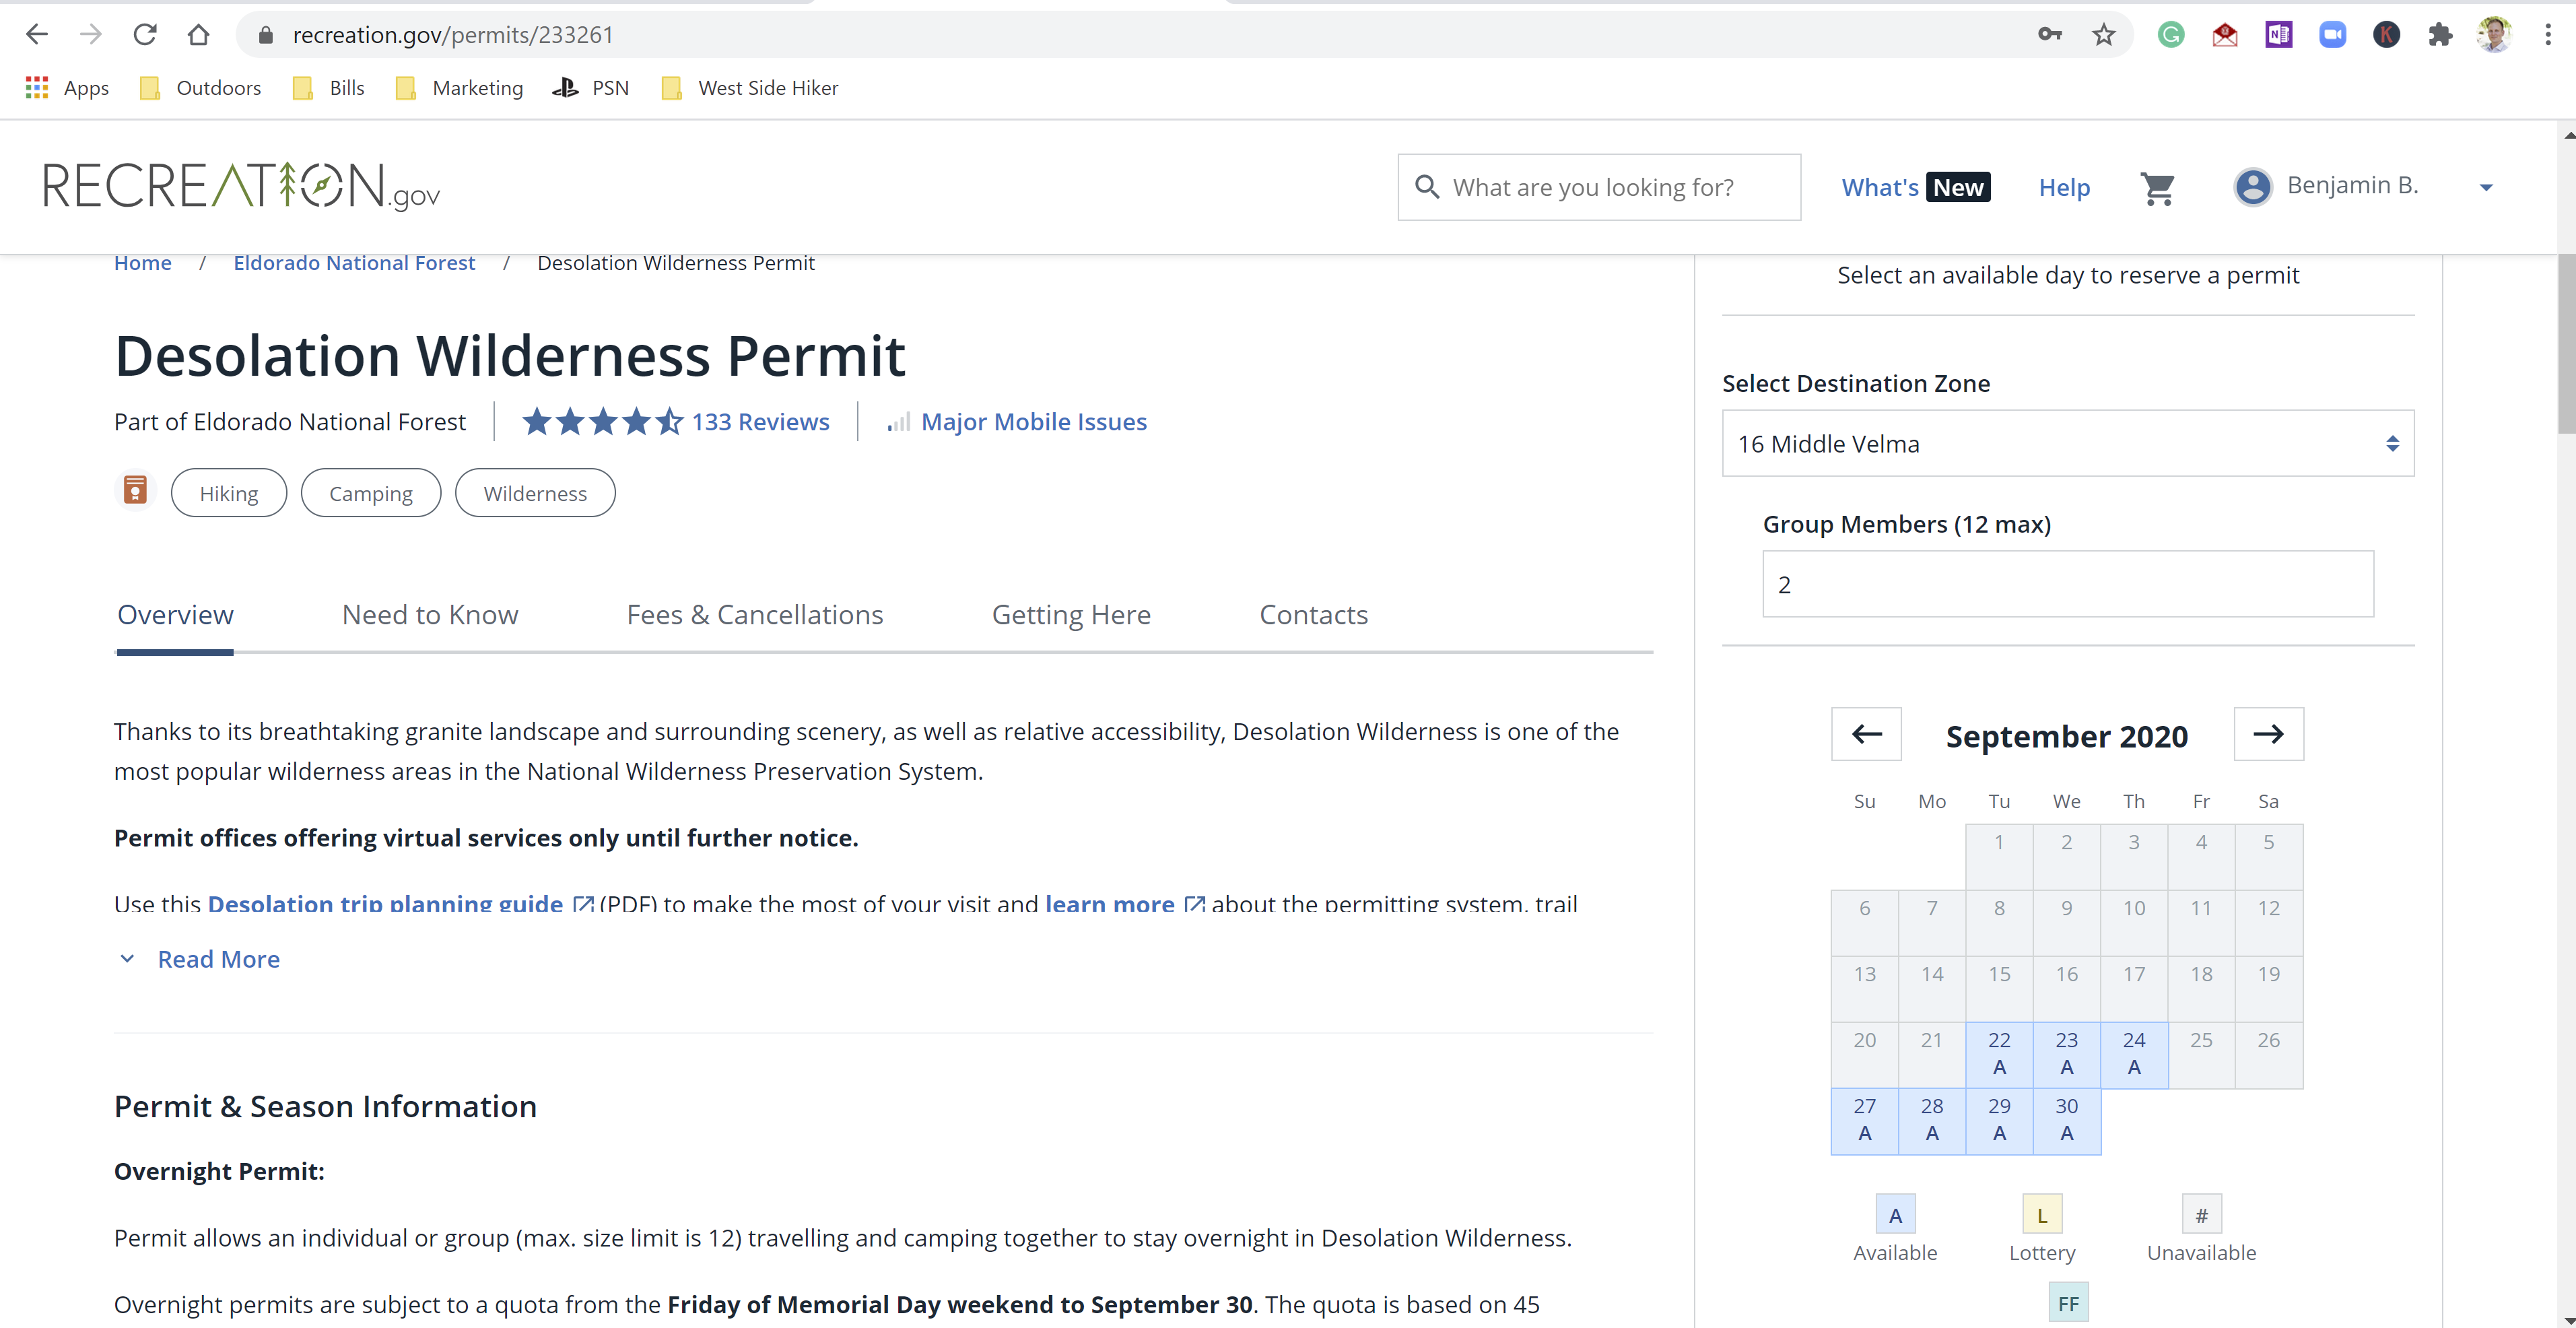Open the 133 Reviews link

(760, 422)
